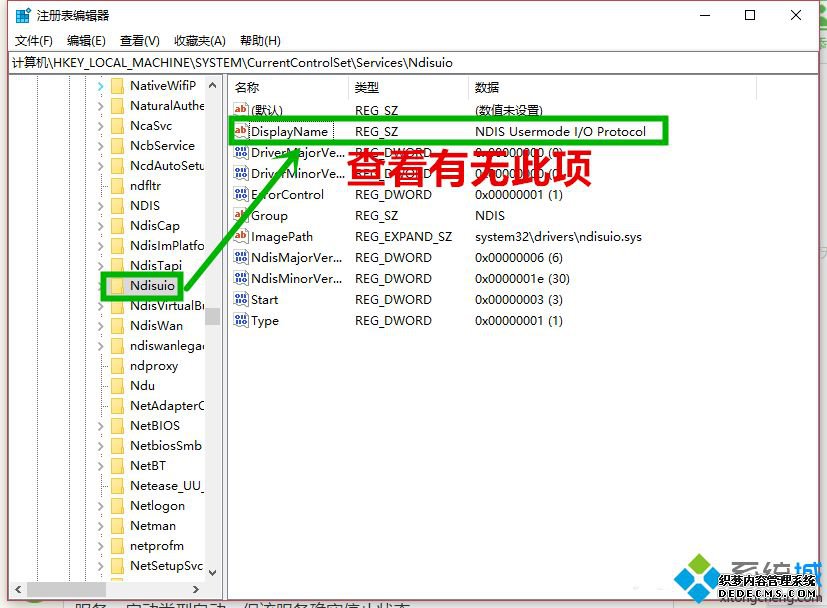Select the NdisTapi key in tree
The width and height of the screenshot is (827, 608).
pyautogui.click(x=156, y=266)
